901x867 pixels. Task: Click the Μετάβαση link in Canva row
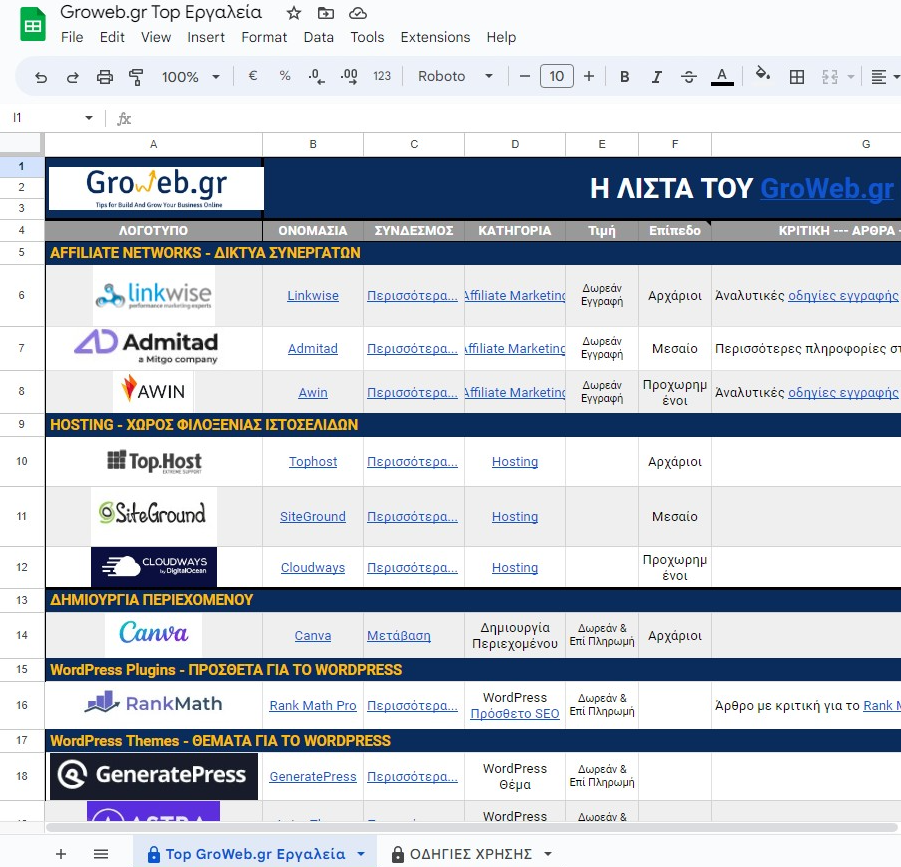click(x=399, y=635)
